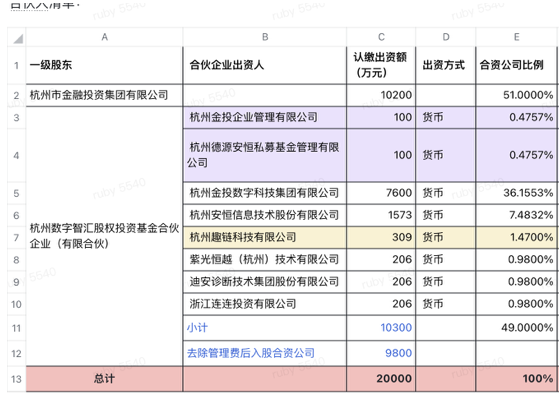
Task: Select cell with value 7600
Action: tap(381, 193)
